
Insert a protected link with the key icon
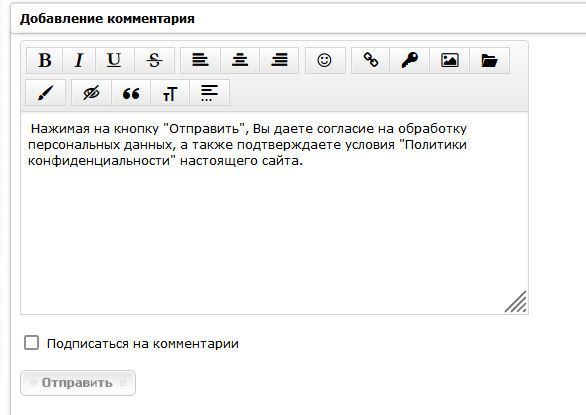pos(410,60)
